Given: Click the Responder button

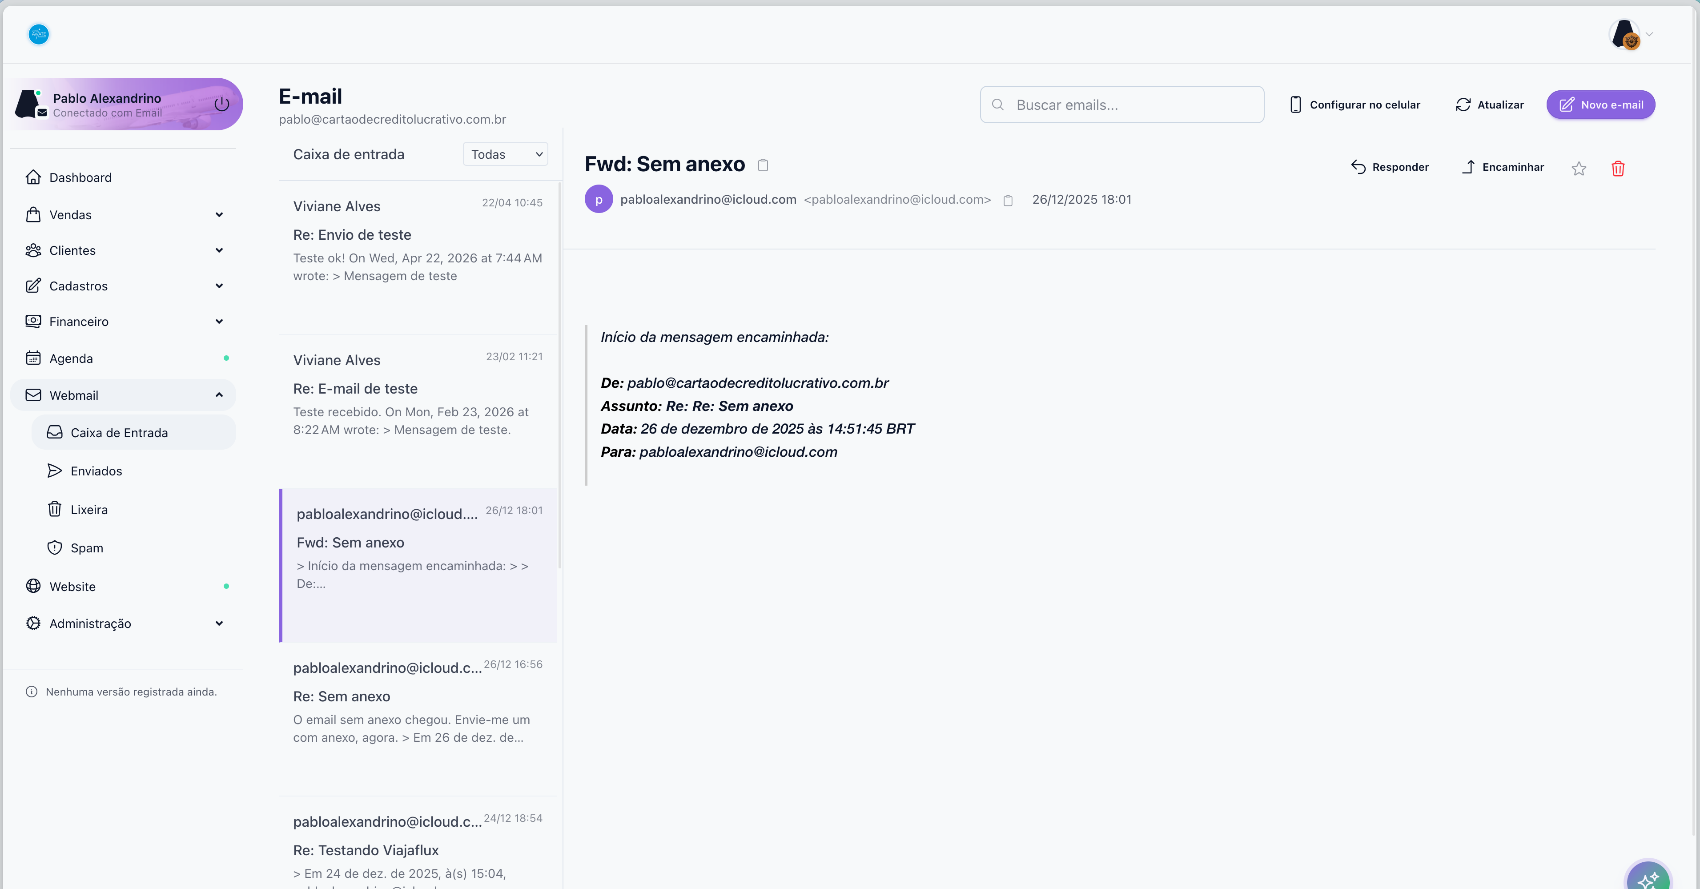Looking at the screenshot, I should [x=1390, y=167].
